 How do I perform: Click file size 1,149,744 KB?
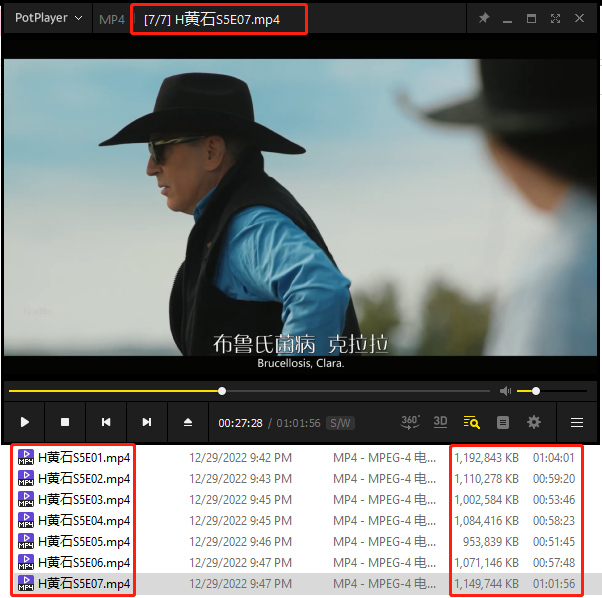486,583
